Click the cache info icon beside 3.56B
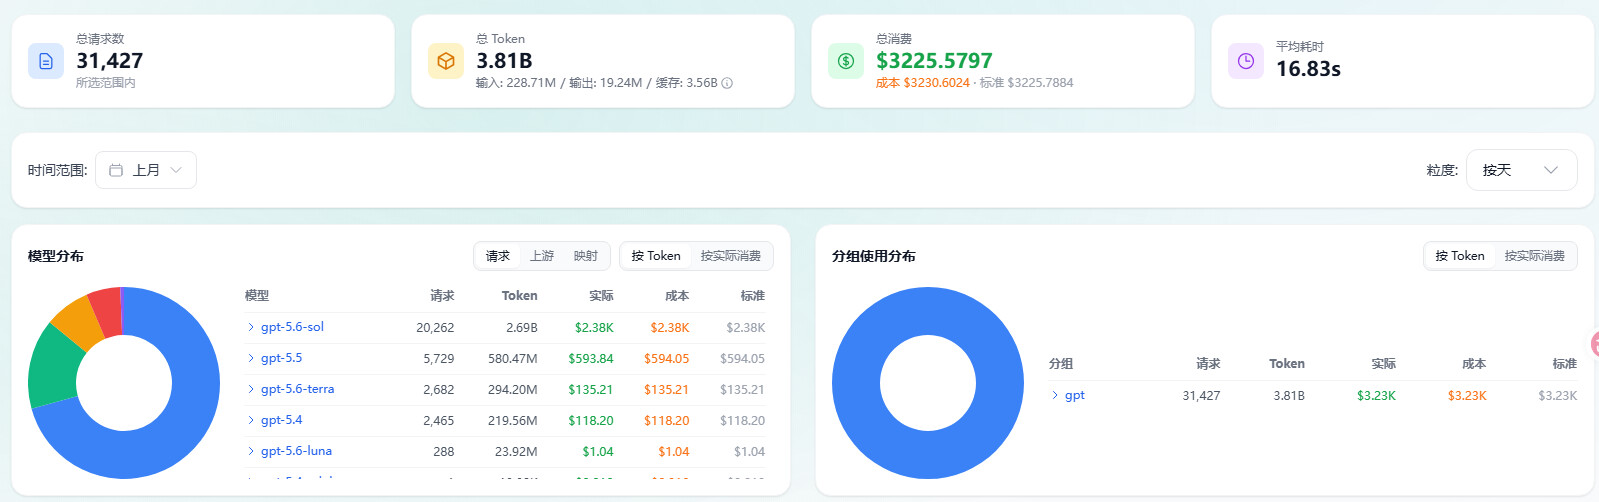Screen dimensions: 1599x502 [727, 83]
